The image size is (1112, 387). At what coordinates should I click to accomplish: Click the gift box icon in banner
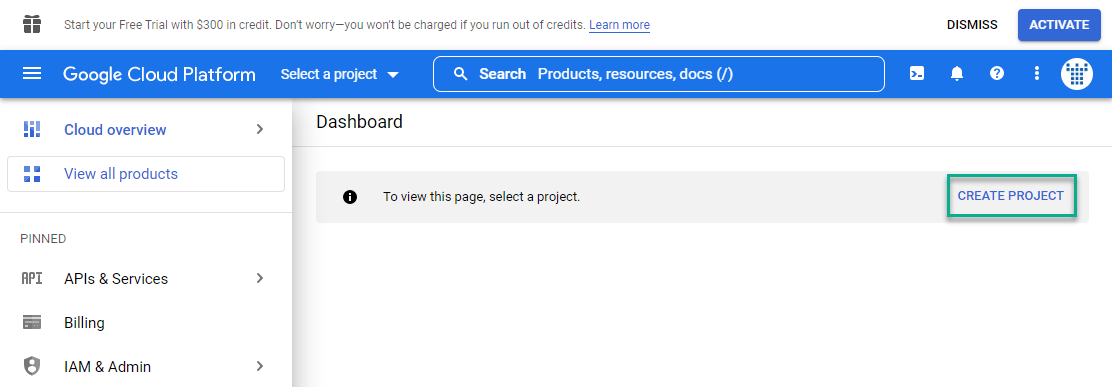32,25
